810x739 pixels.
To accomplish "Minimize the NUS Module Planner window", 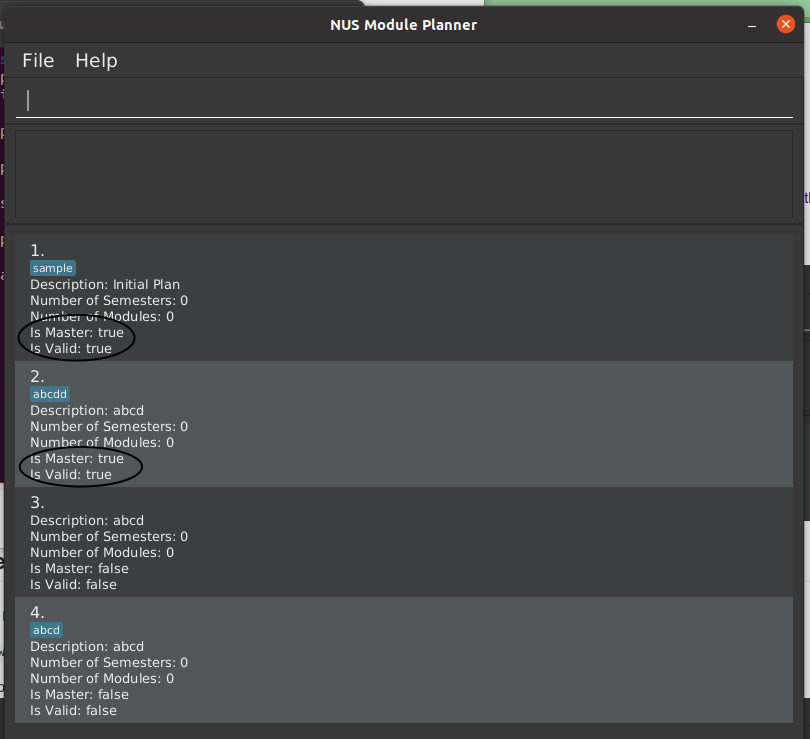I will (752, 25).
